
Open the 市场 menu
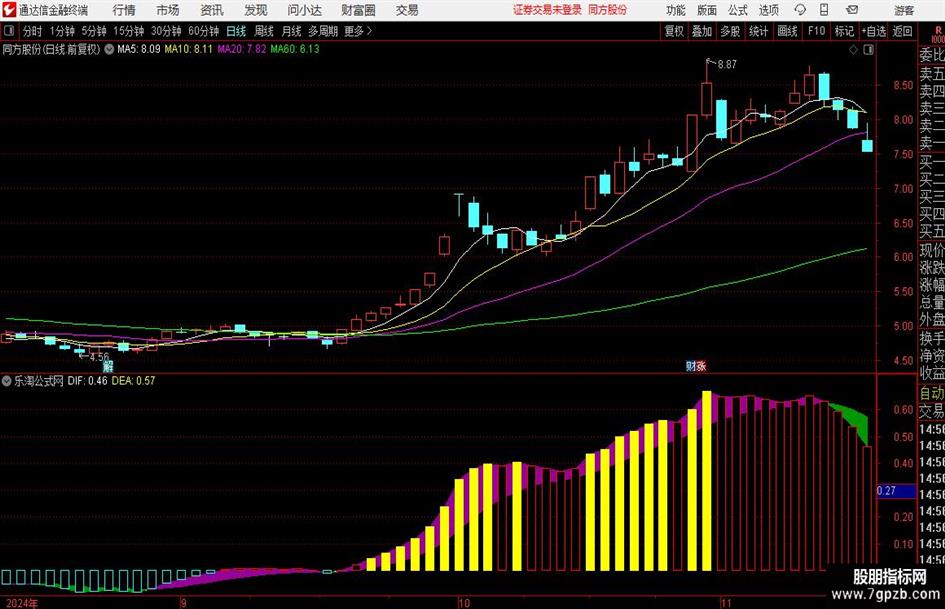[168, 10]
